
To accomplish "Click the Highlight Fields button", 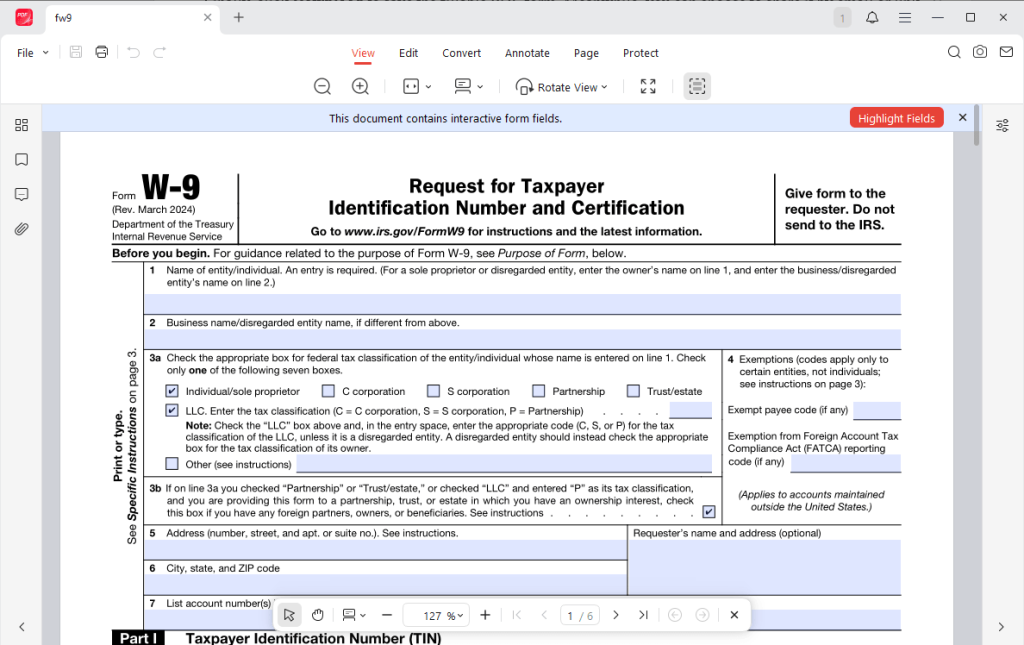I will pos(897,118).
